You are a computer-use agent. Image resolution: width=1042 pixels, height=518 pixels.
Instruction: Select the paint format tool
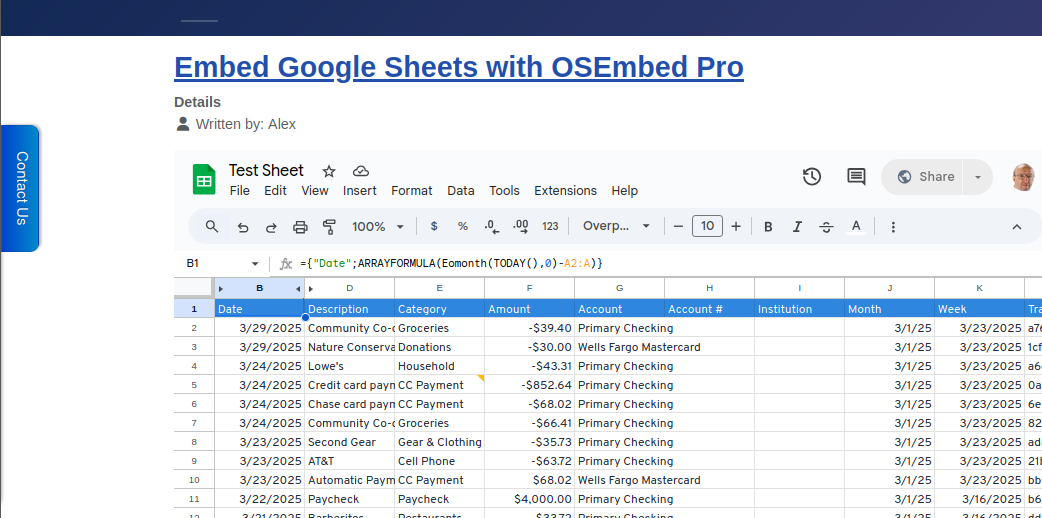coord(329,227)
